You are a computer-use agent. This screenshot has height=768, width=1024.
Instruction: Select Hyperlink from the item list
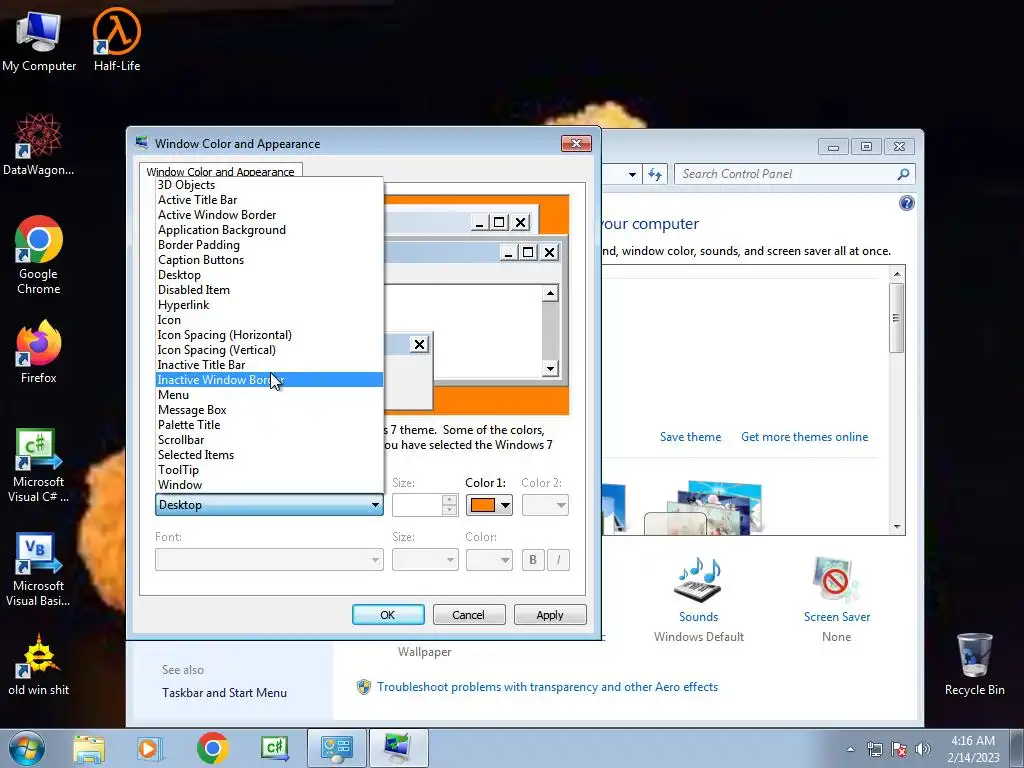point(269,305)
